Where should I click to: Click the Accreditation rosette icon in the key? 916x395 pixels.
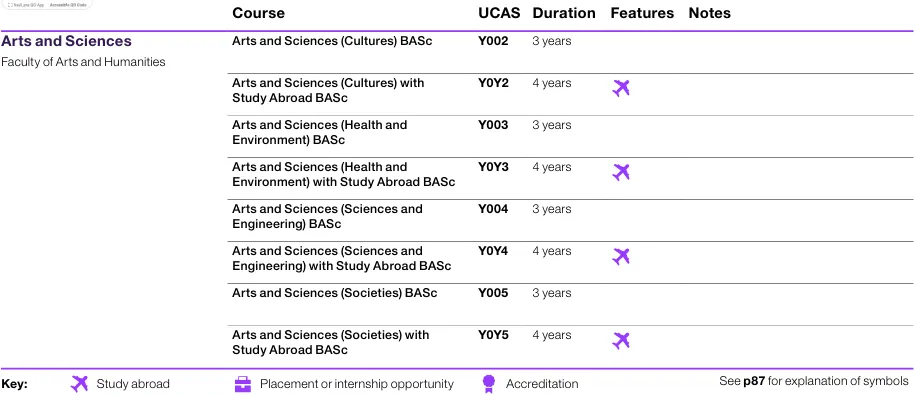coord(489,384)
